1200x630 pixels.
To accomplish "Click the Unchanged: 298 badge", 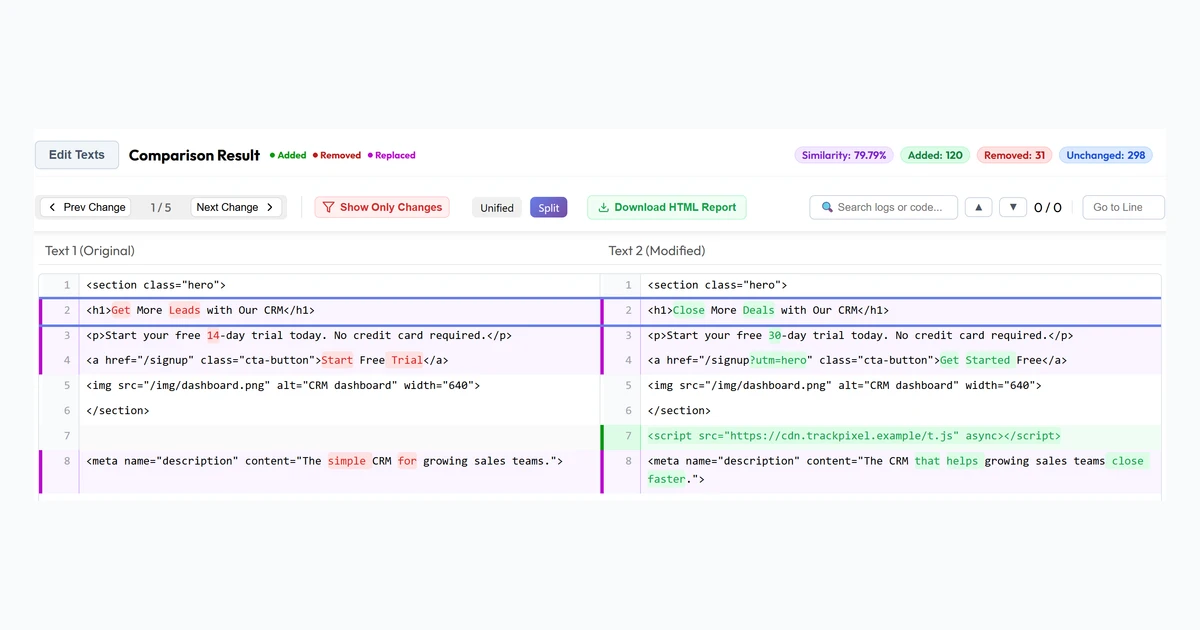I will click(1106, 155).
